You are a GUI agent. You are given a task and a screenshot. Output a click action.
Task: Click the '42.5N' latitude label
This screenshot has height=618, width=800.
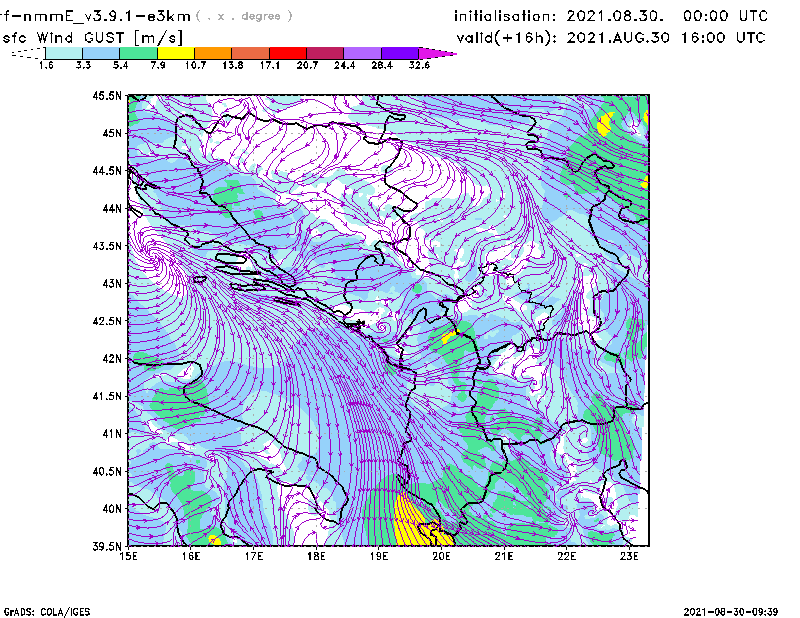point(107,321)
